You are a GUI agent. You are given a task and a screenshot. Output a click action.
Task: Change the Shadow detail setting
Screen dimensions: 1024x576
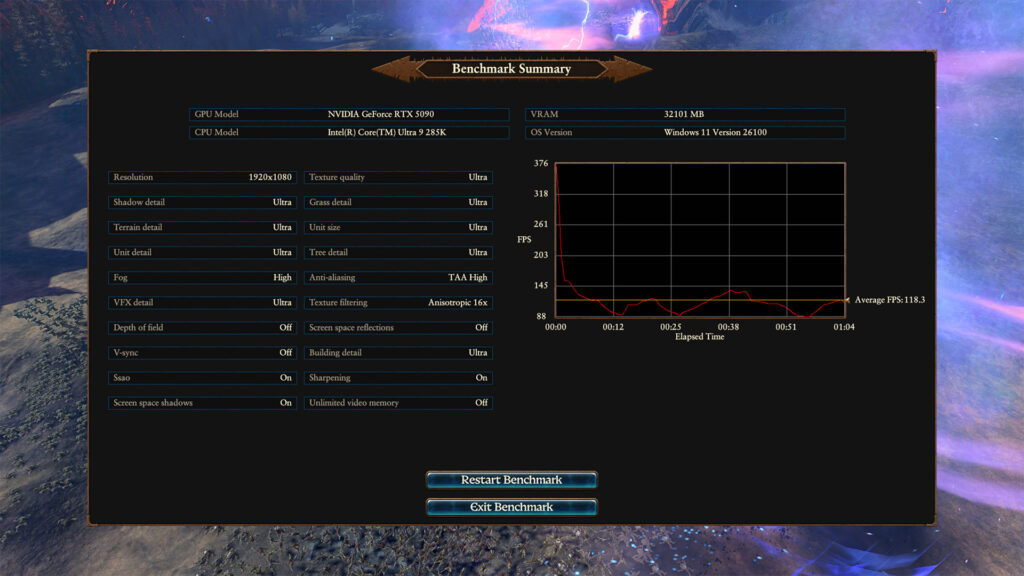click(x=202, y=202)
